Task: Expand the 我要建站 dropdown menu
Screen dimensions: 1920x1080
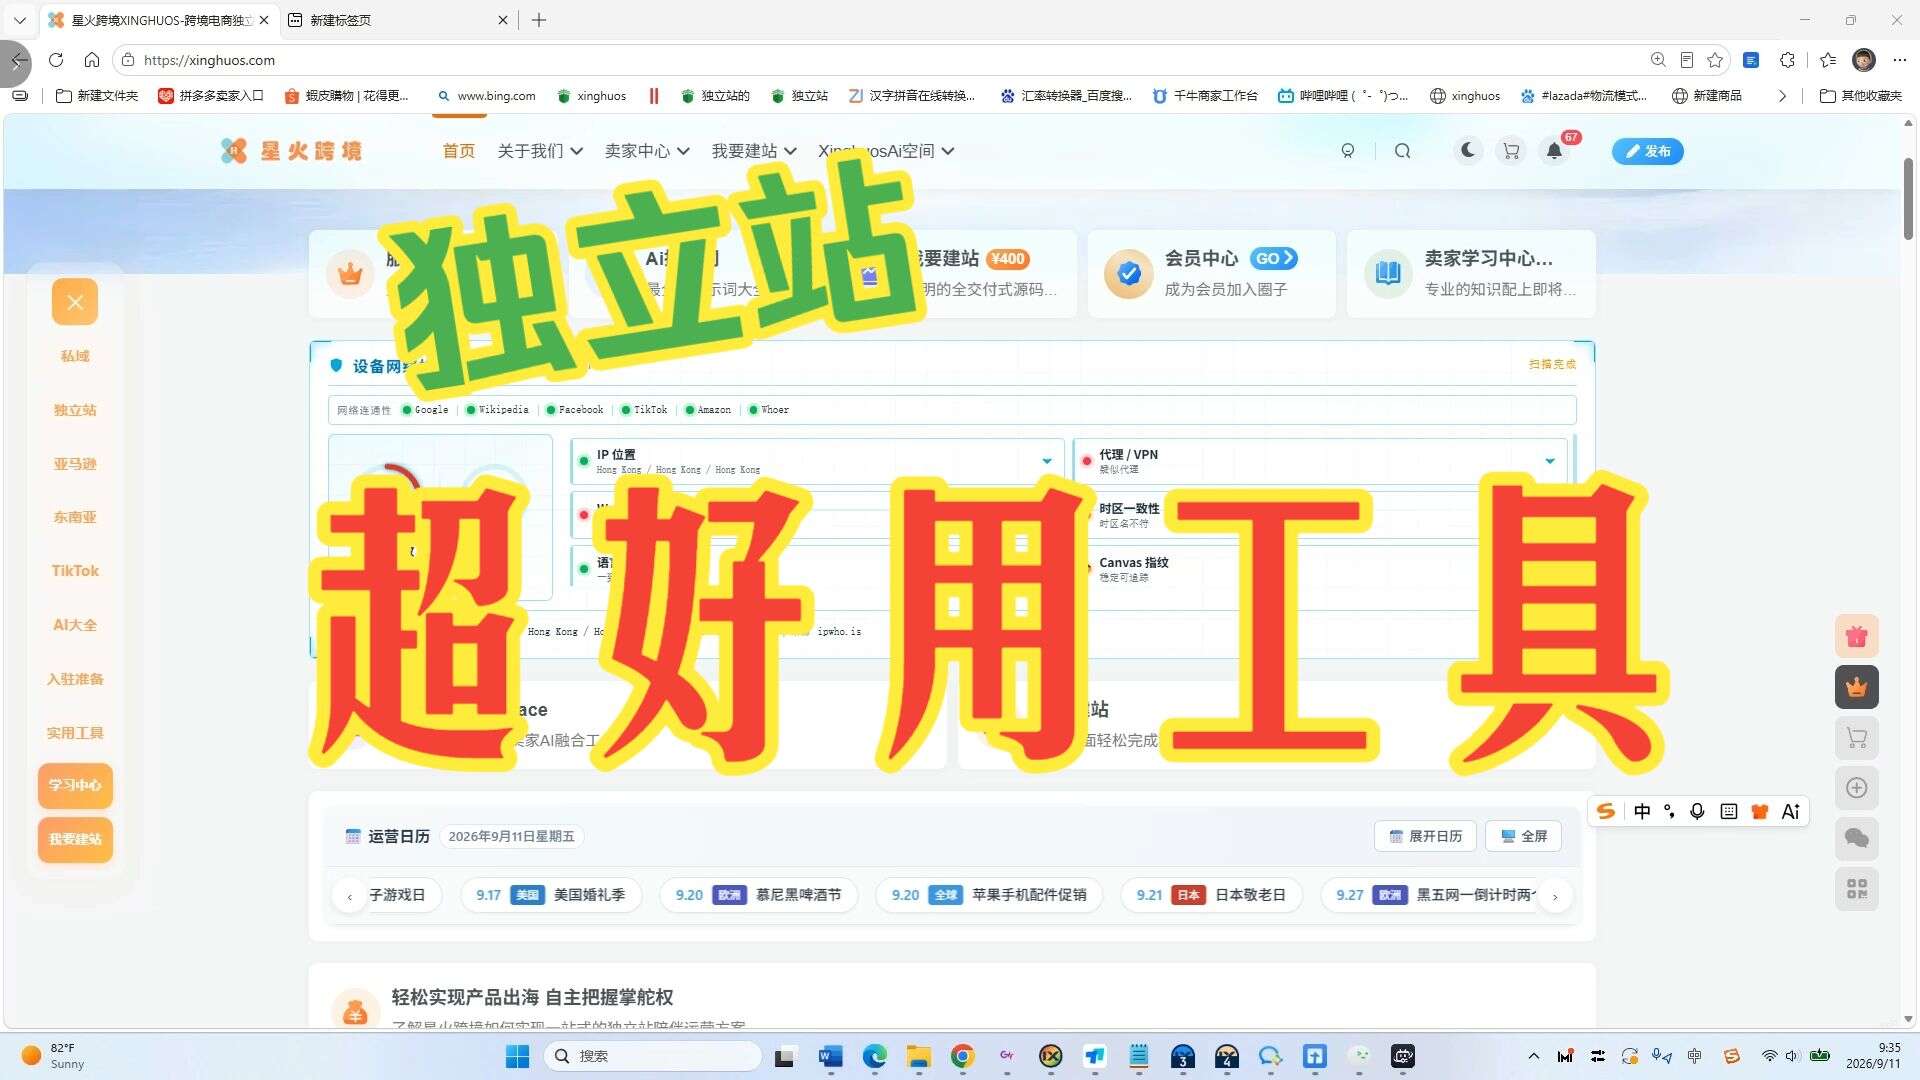Action: pyautogui.click(x=754, y=151)
